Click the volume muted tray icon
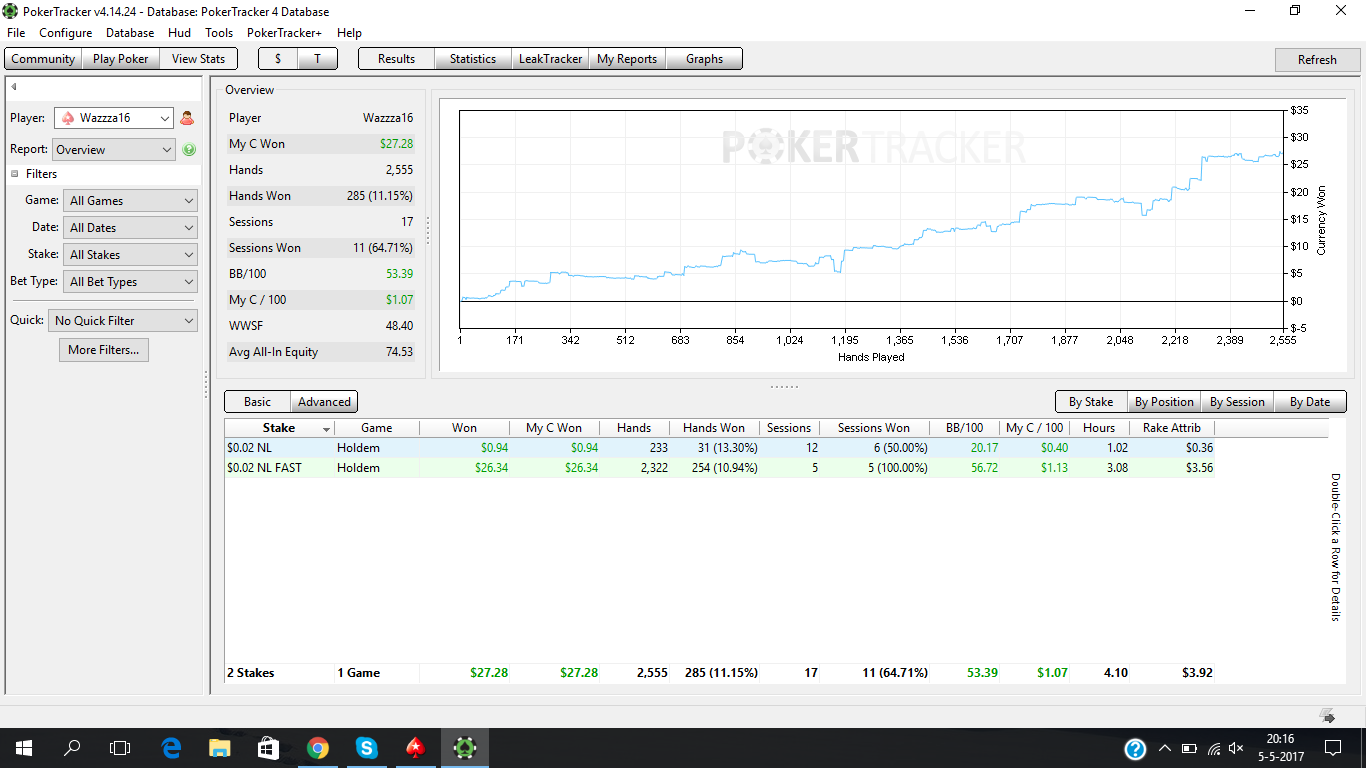The width and height of the screenshot is (1366, 768). [x=1236, y=748]
